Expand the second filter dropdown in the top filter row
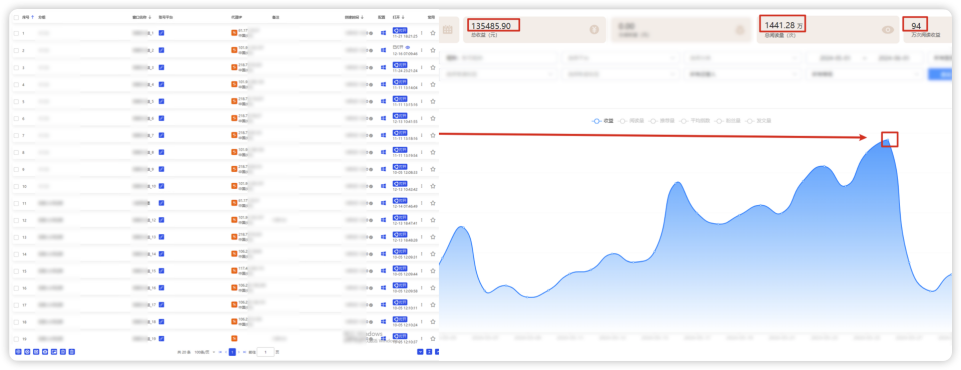The width and height of the screenshot is (961, 370). 621,58
